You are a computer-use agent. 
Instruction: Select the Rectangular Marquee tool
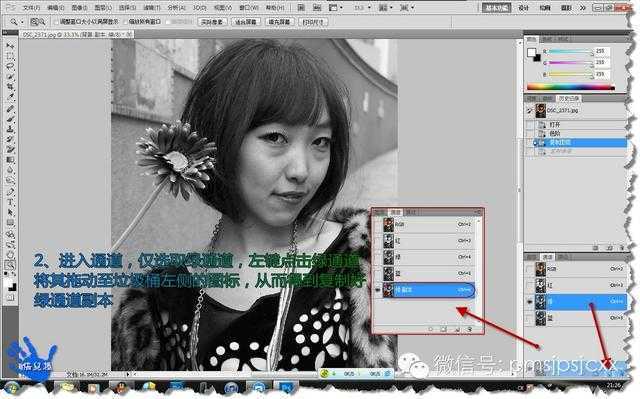pos(10,56)
